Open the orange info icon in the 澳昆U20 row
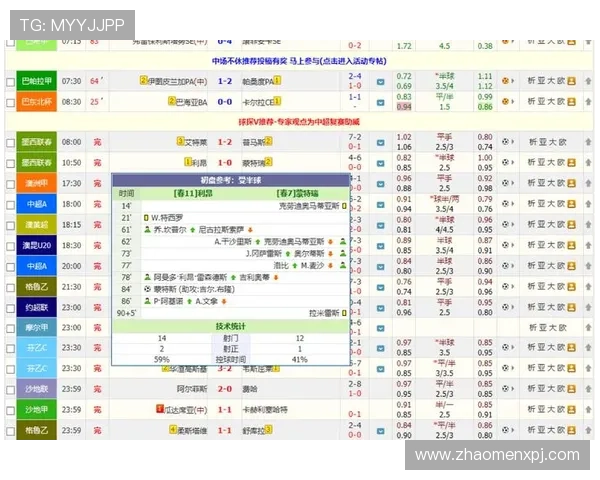The height and width of the screenshot is (480, 600). pyautogui.click(x=571, y=245)
